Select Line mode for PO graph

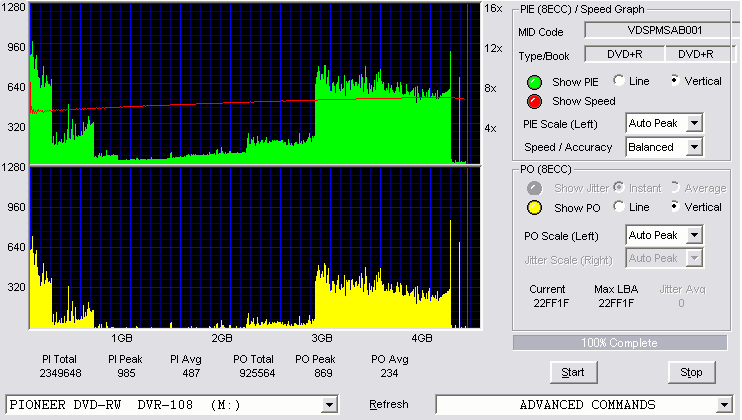pyautogui.click(x=618, y=207)
